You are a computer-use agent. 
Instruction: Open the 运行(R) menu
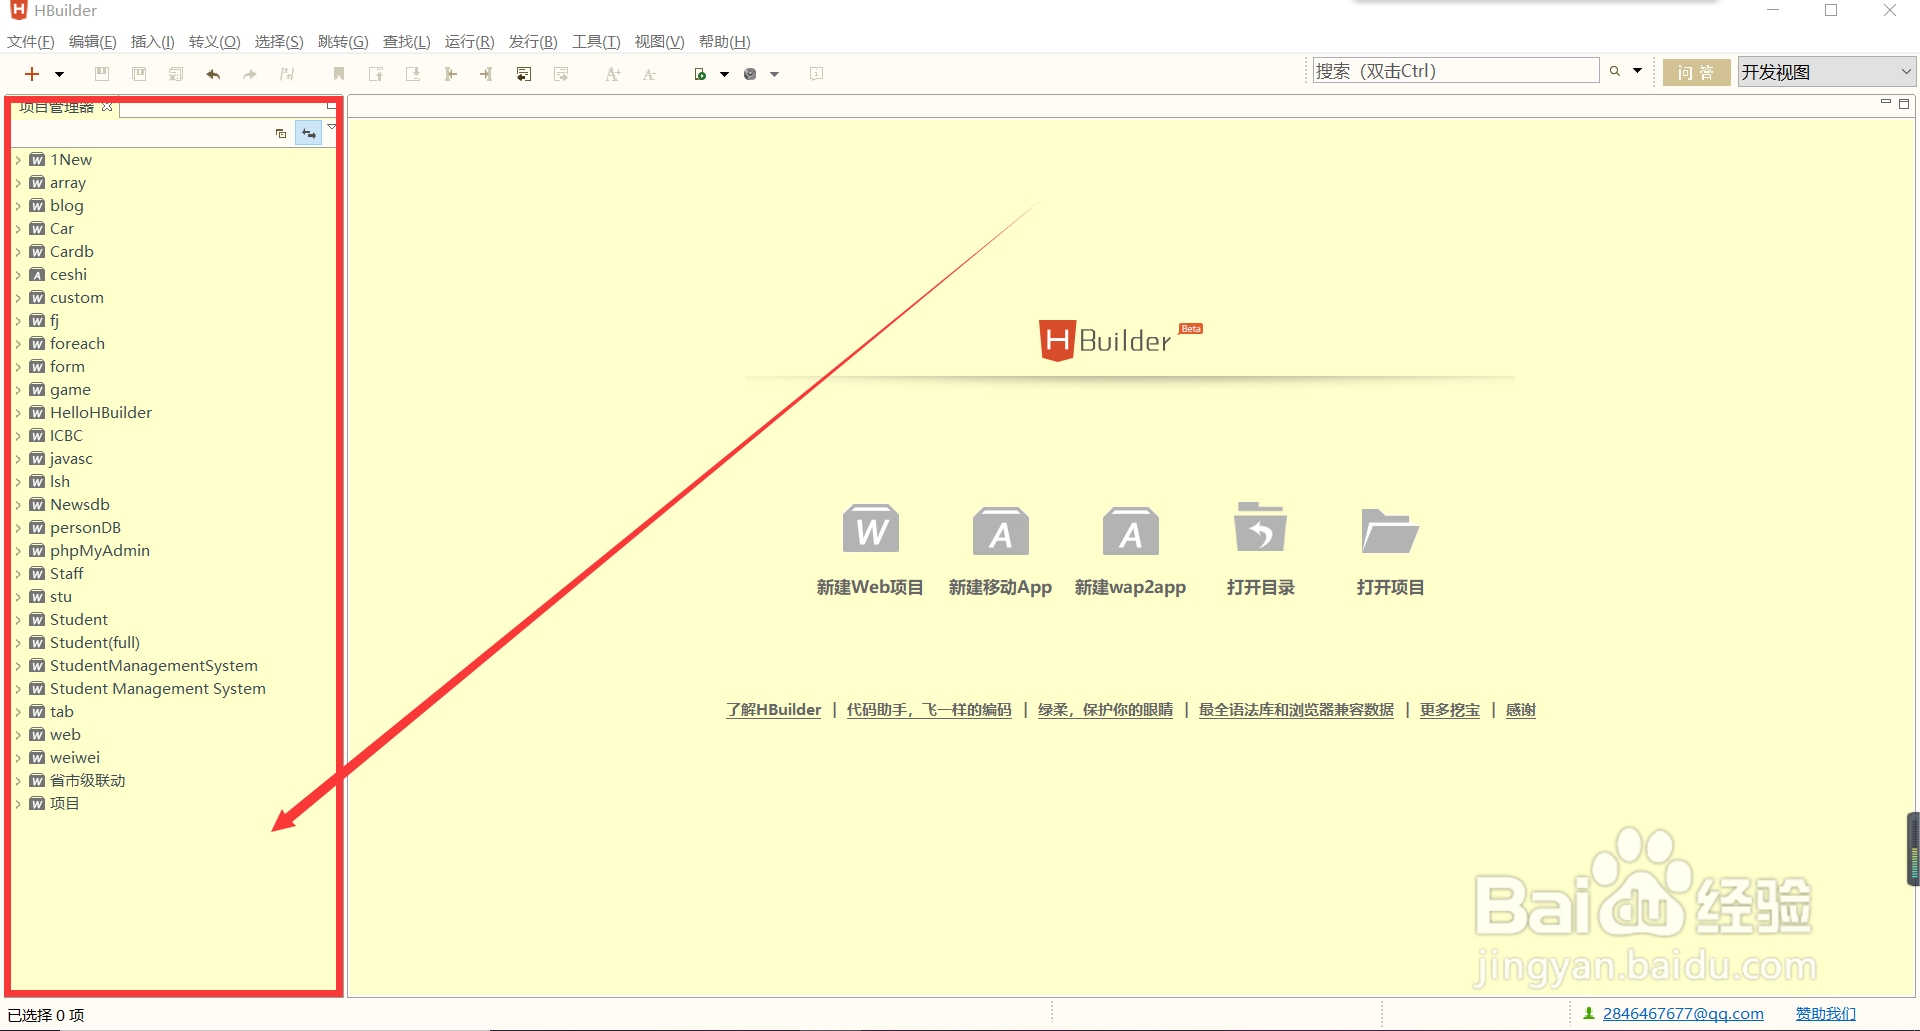tap(469, 42)
